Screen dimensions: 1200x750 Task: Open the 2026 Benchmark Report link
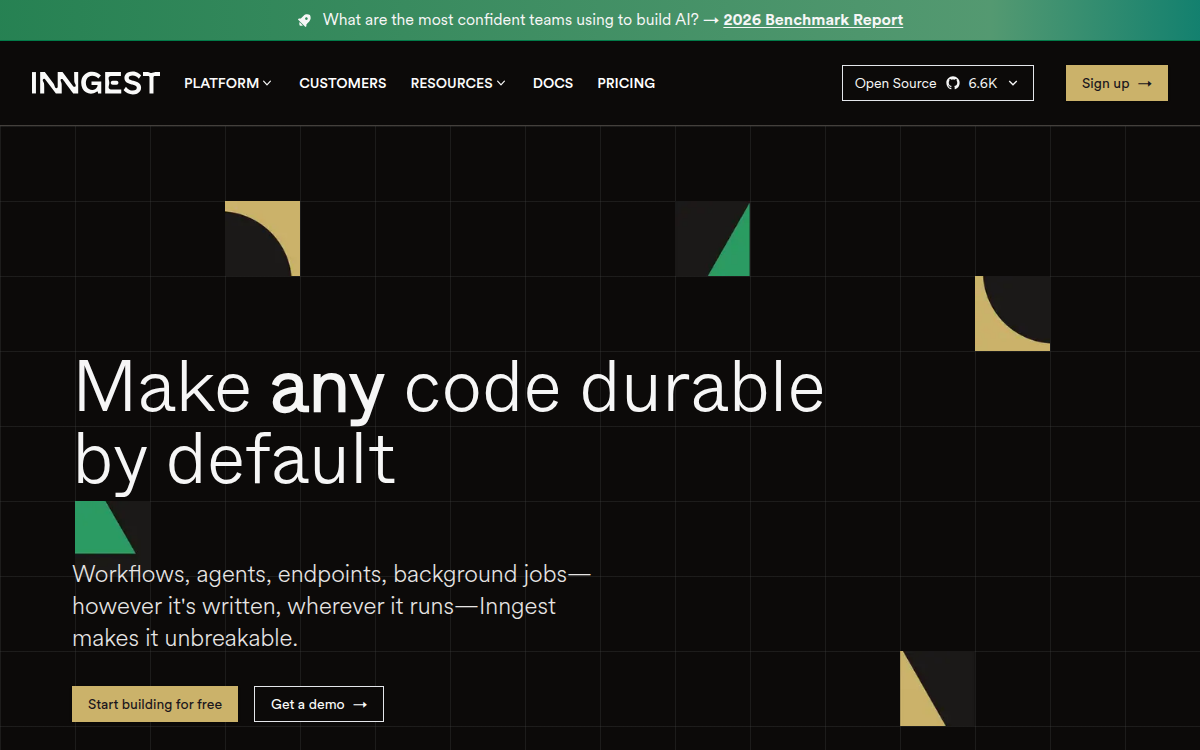pos(813,20)
